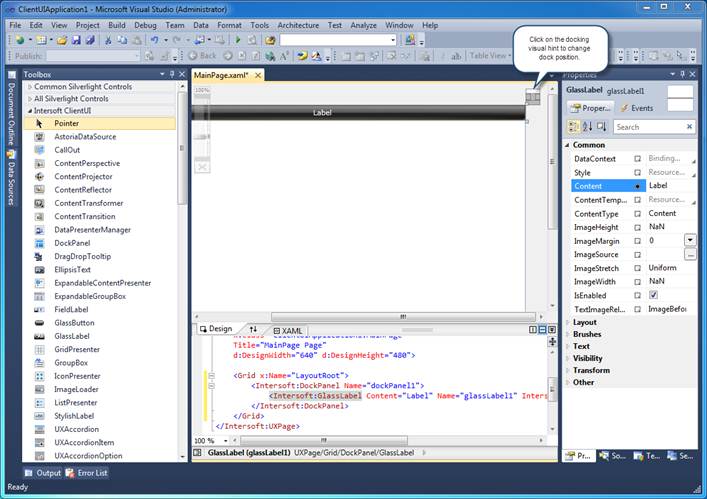The image size is (707, 499).
Task: Expand All Silverlight Controls group
Action: (30, 99)
